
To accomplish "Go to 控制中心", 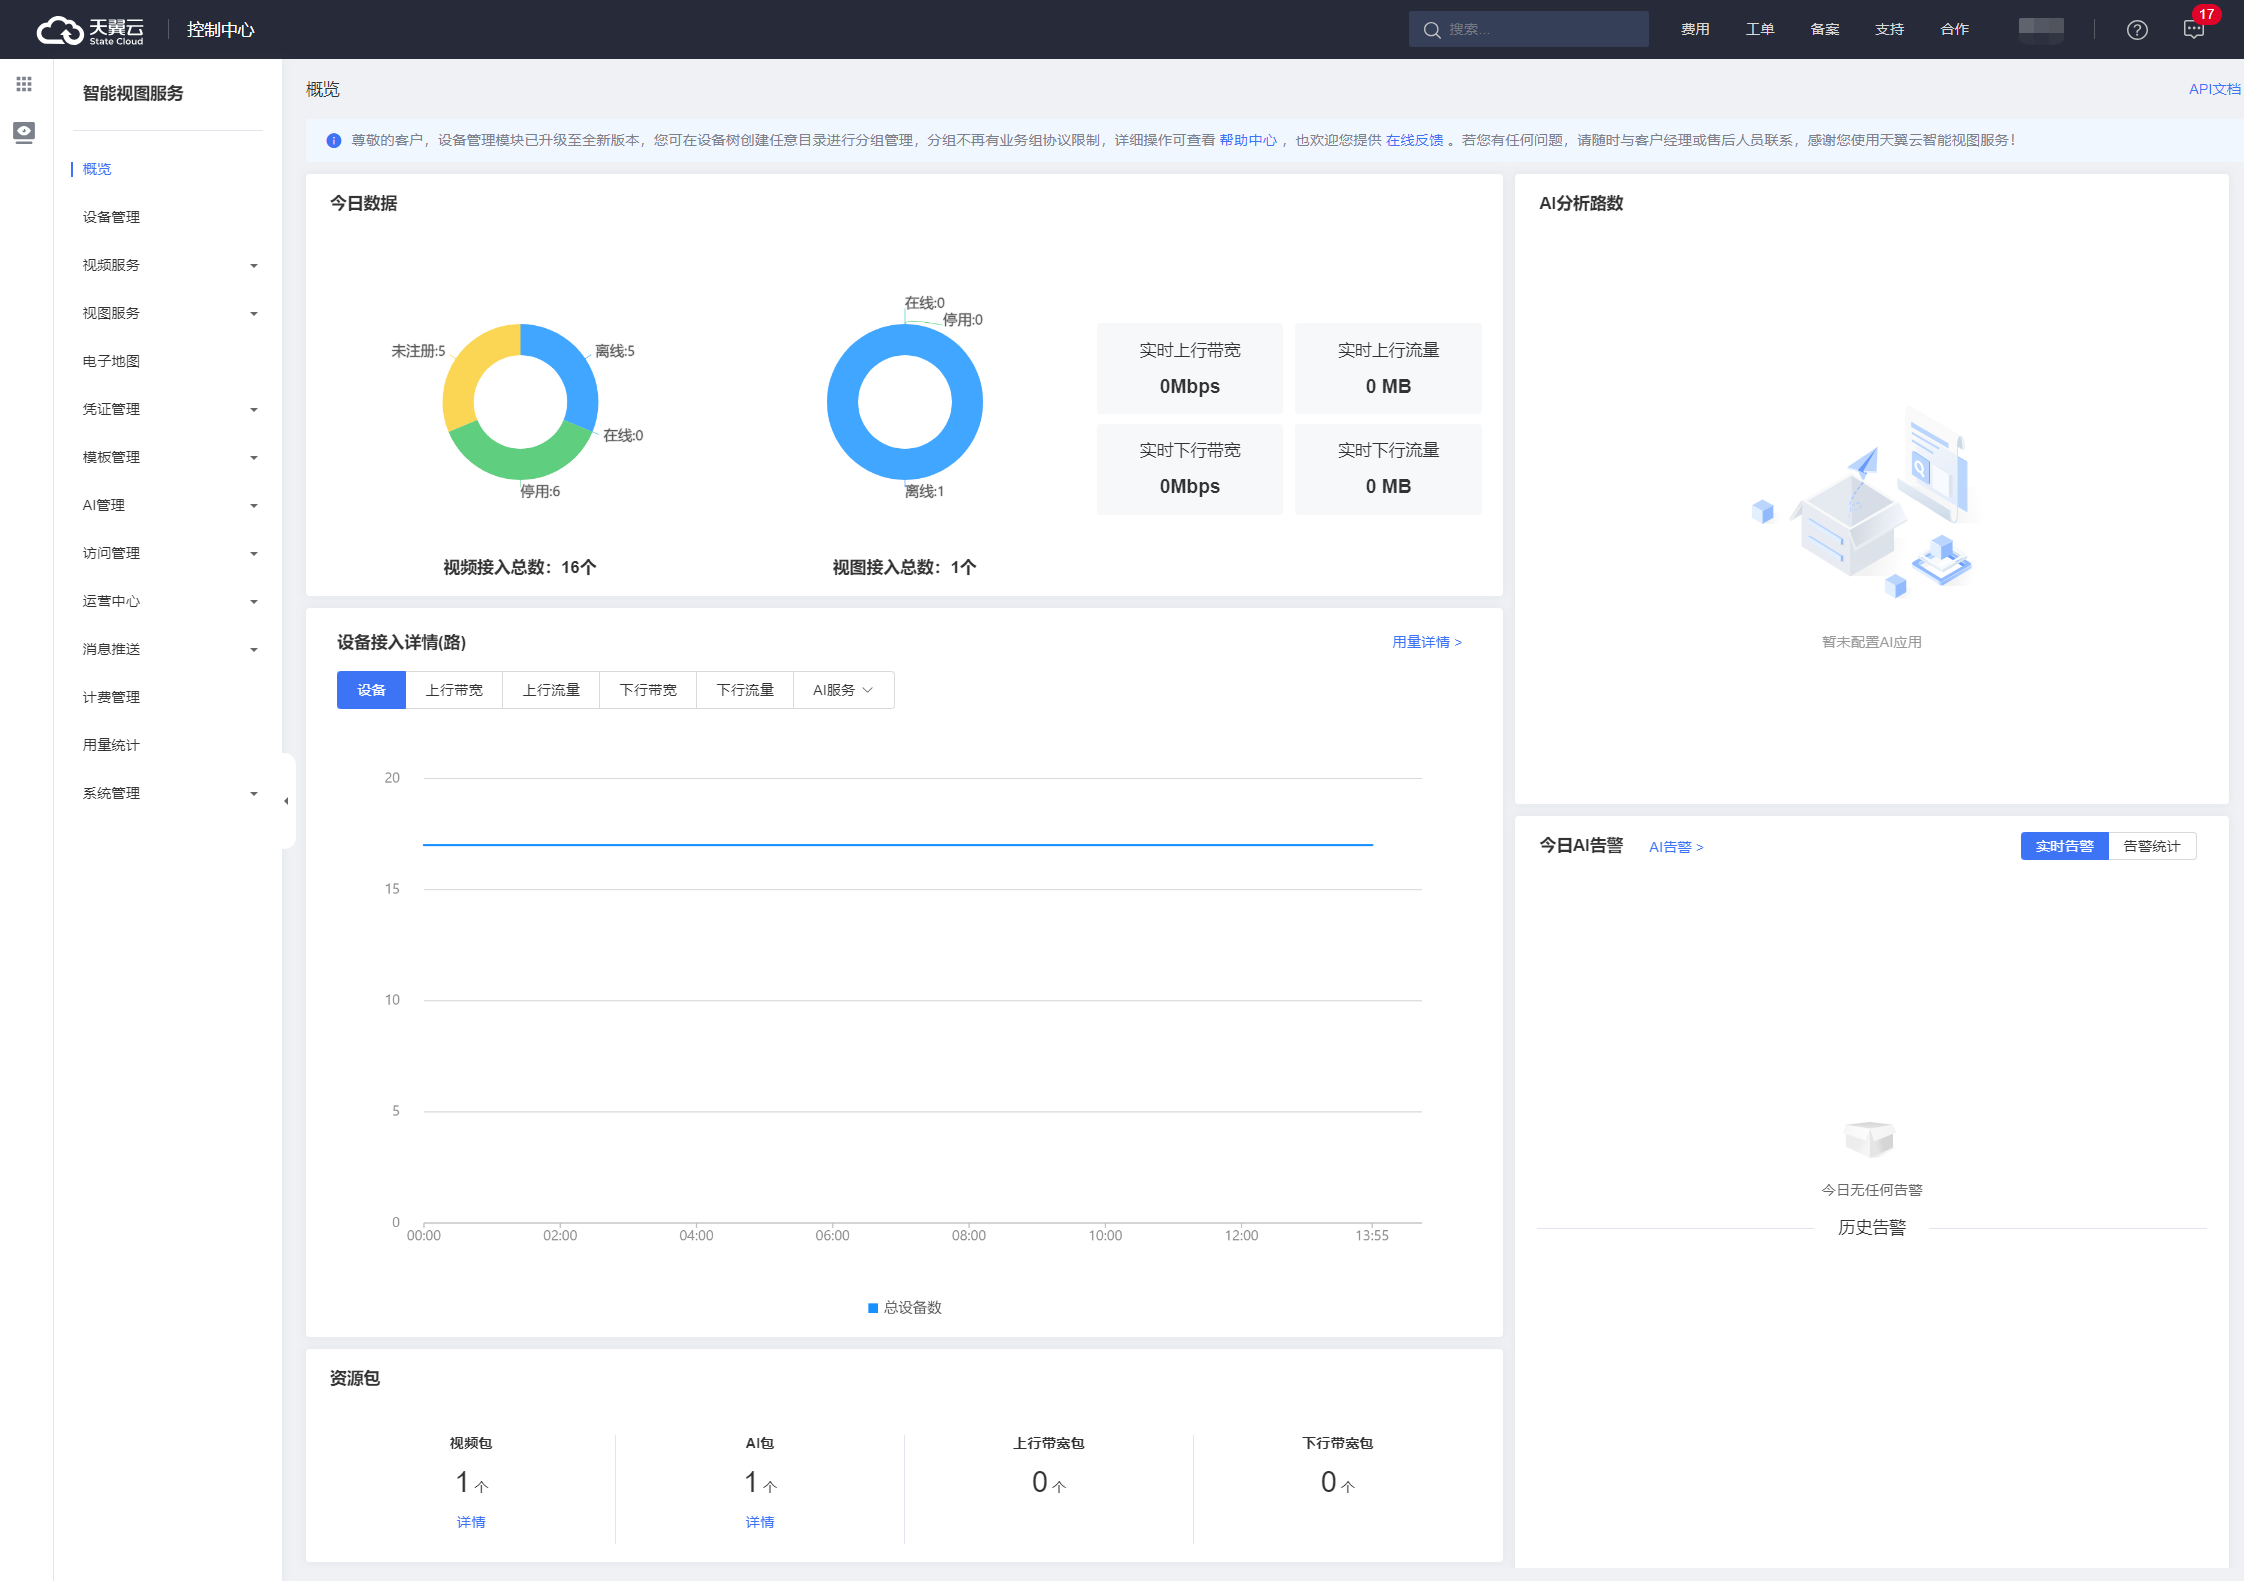I will pyautogui.click(x=220, y=30).
